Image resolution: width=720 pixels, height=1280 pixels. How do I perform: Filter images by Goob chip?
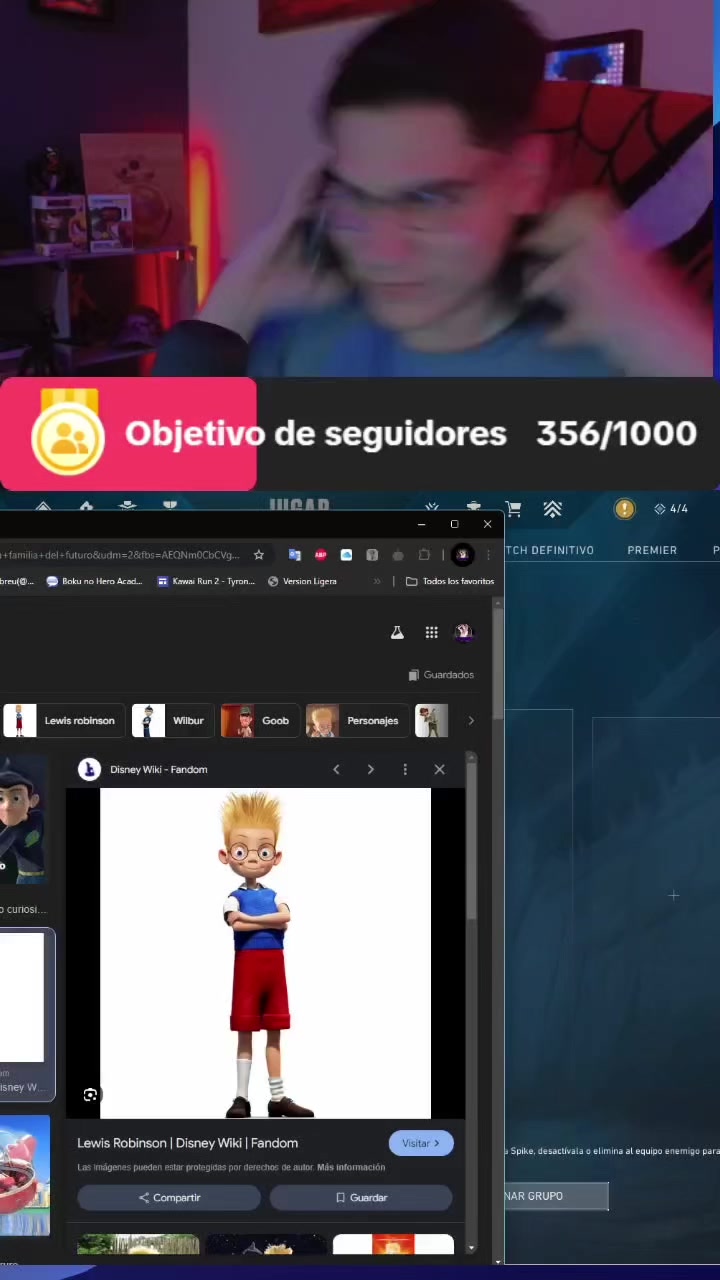pos(257,720)
